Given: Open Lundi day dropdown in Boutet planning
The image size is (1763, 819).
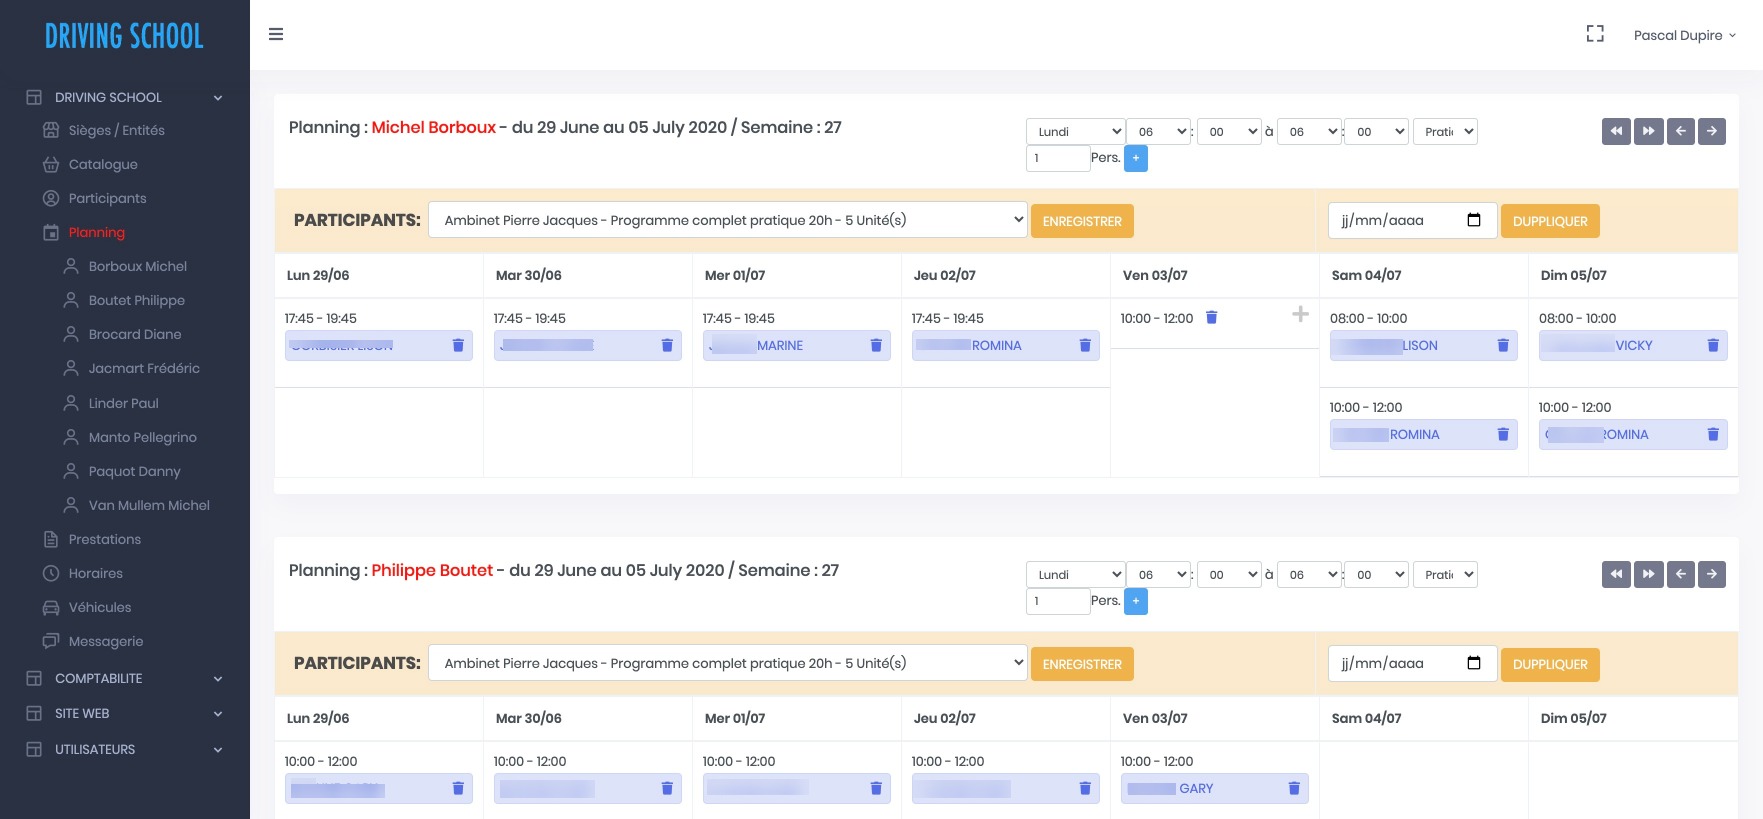Looking at the screenshot, I should coord(1076,574).
